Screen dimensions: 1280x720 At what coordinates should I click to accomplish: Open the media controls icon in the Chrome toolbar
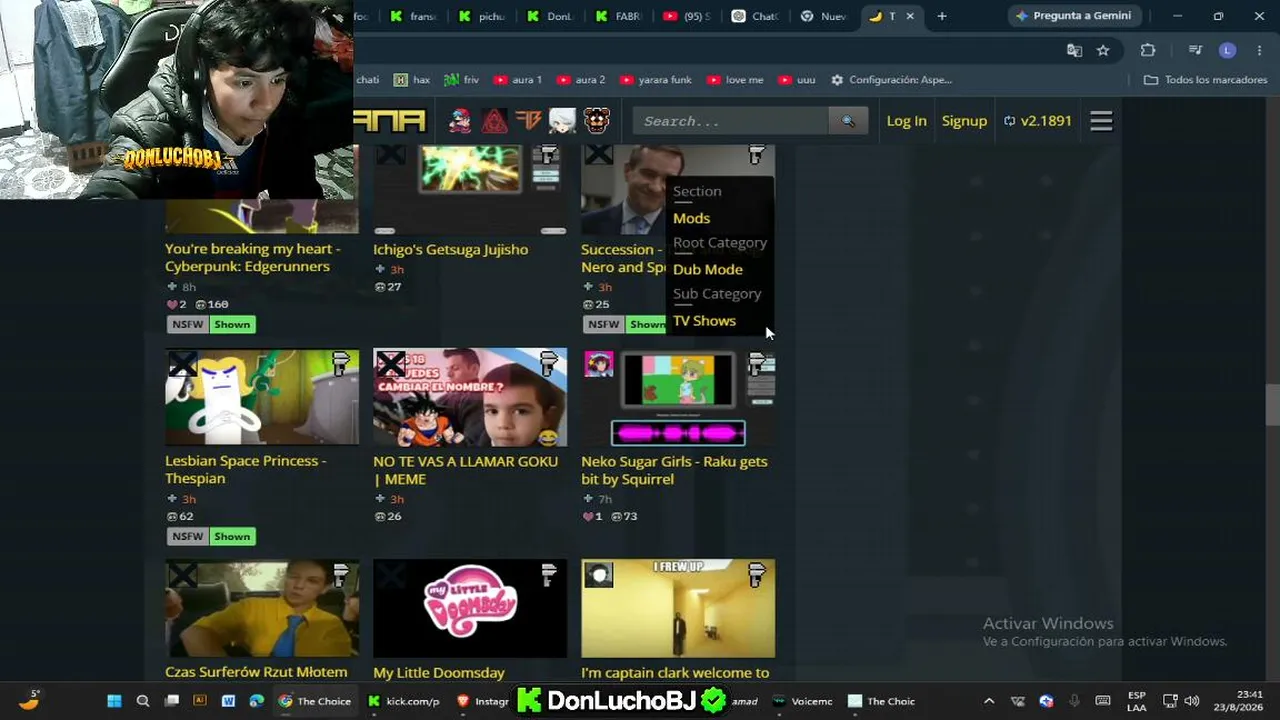tap(1195, 50)
